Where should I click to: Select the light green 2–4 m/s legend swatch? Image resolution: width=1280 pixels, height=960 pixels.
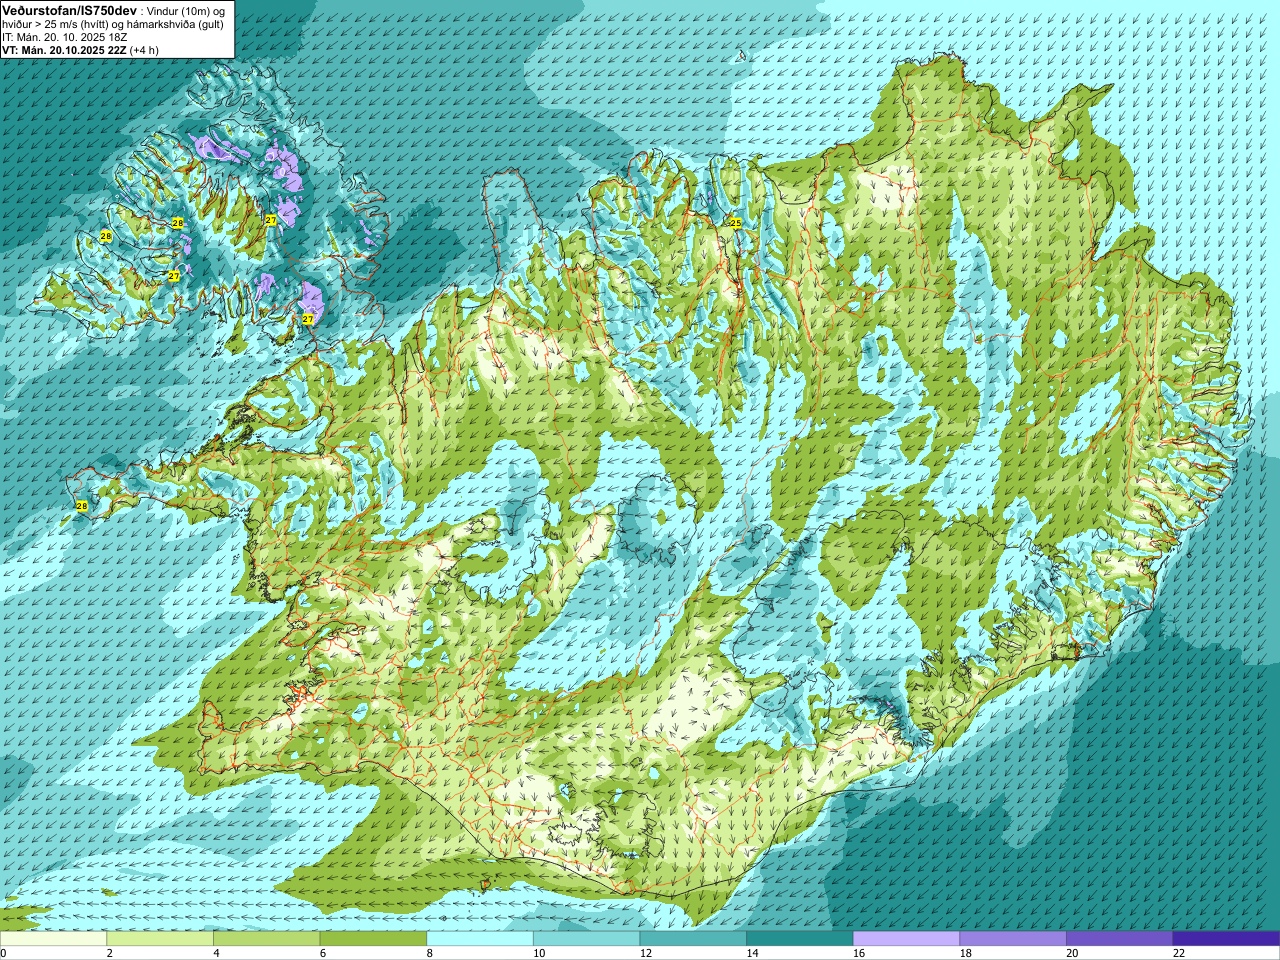[x=160, y=939]
